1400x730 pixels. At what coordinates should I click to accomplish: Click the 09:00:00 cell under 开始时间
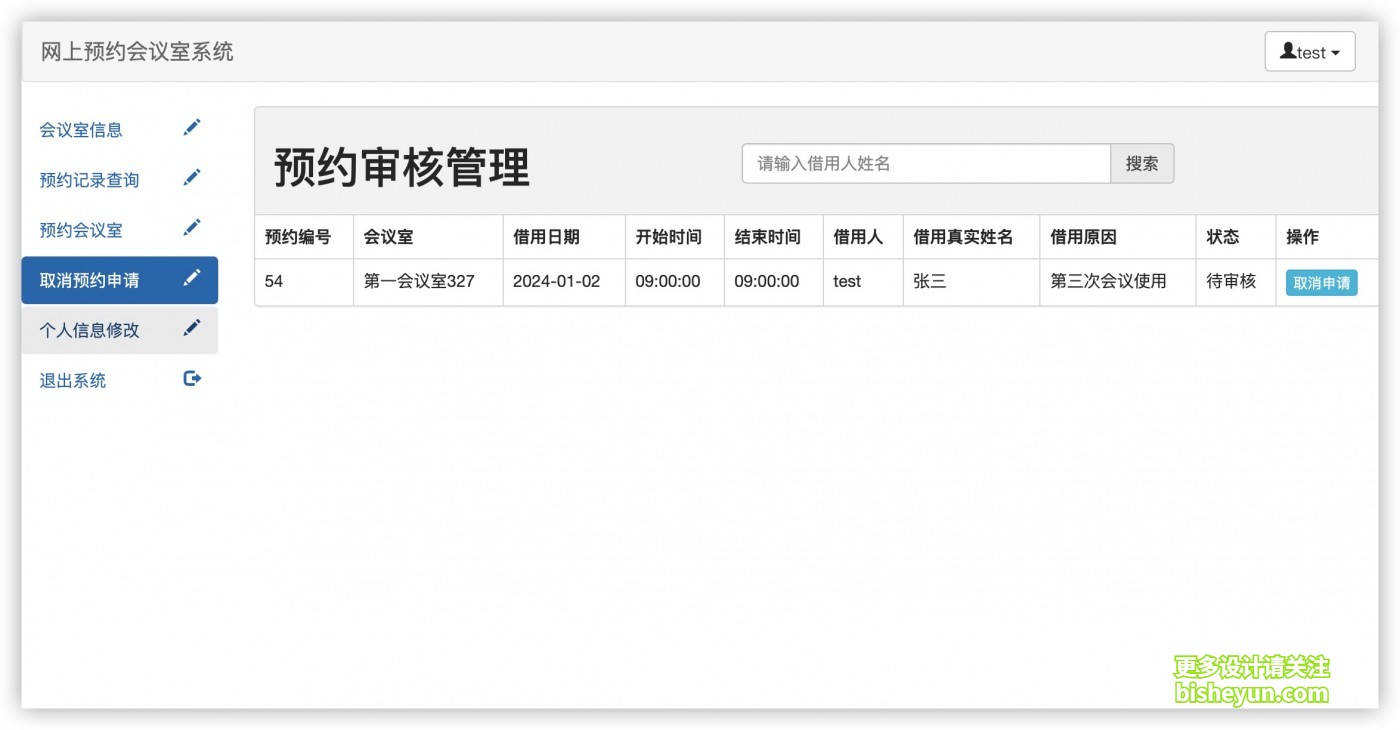(675, 282)
